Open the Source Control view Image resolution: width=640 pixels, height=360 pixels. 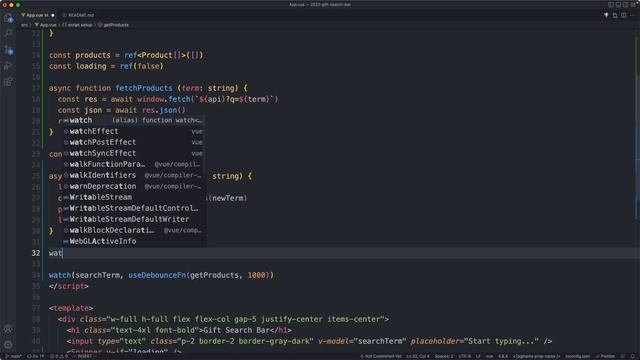point(8,50)
